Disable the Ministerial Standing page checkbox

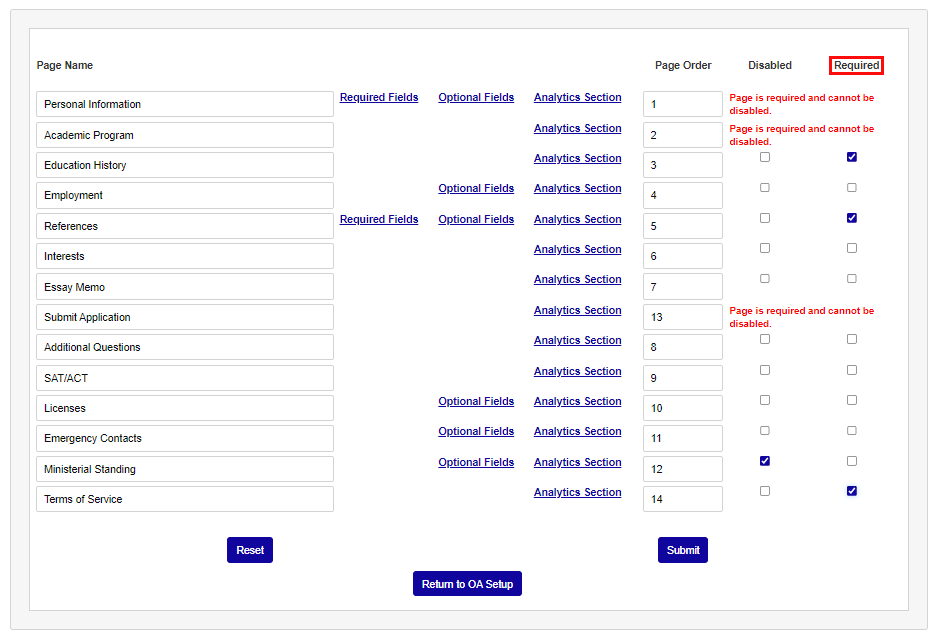point(765,461)
